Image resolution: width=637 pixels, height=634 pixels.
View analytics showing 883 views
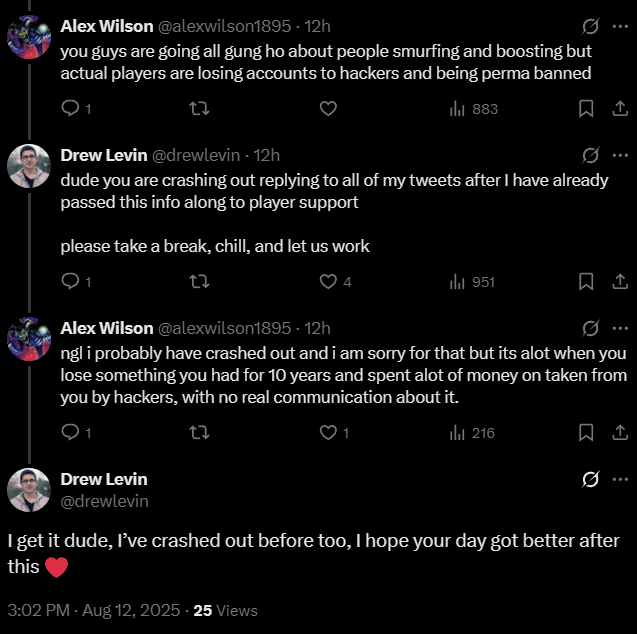(473, 109)
